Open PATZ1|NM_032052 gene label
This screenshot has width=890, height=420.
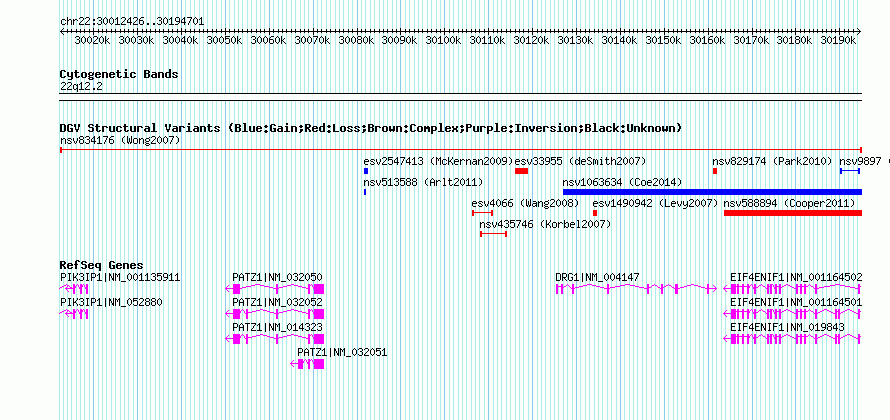click(x=278, y=303)
